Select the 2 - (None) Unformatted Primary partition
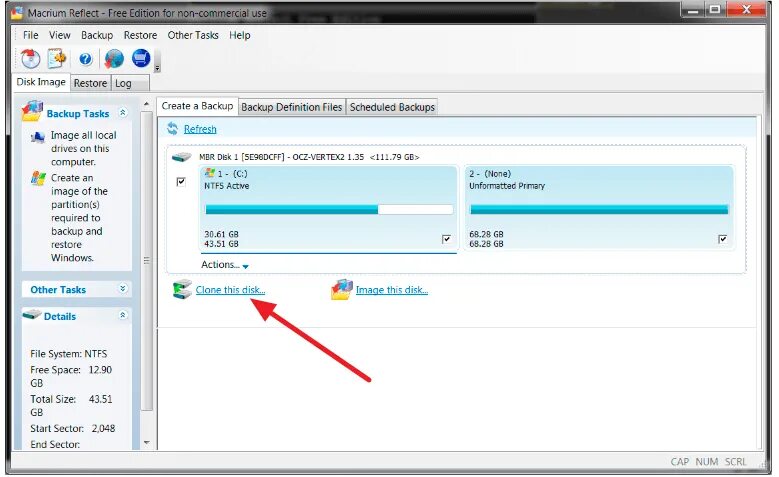 (x=599, y=208)
